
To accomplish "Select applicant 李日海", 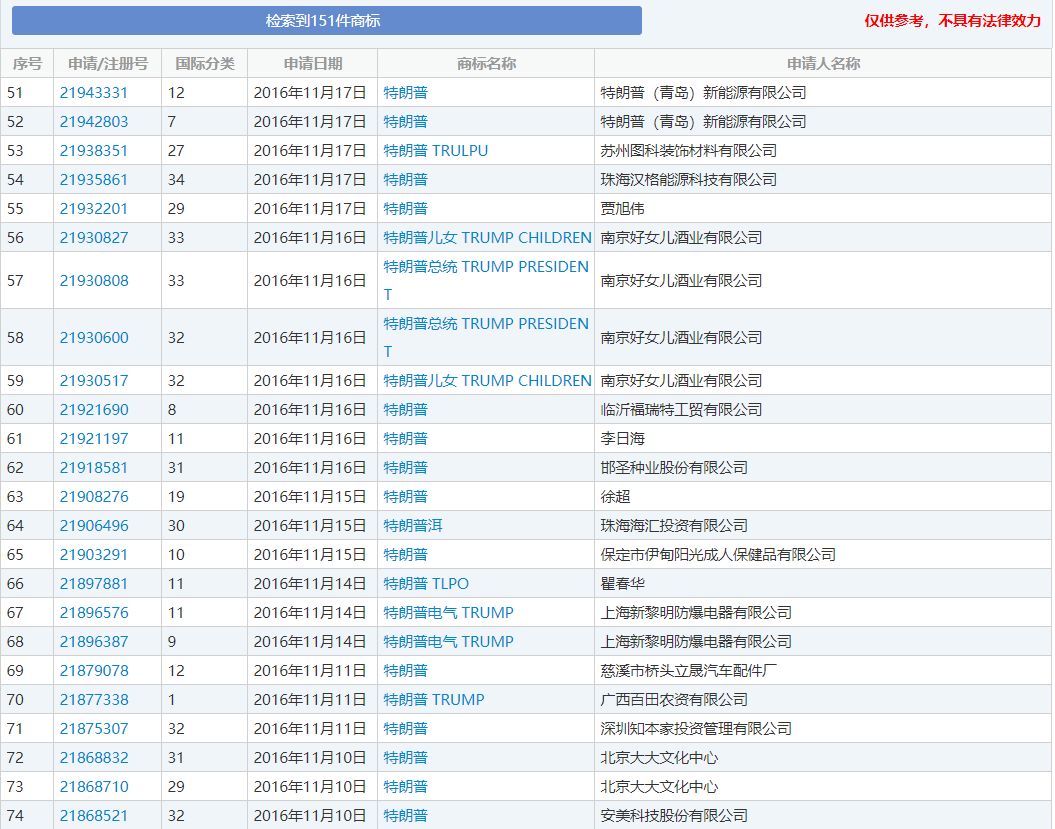I will (622, 438).
